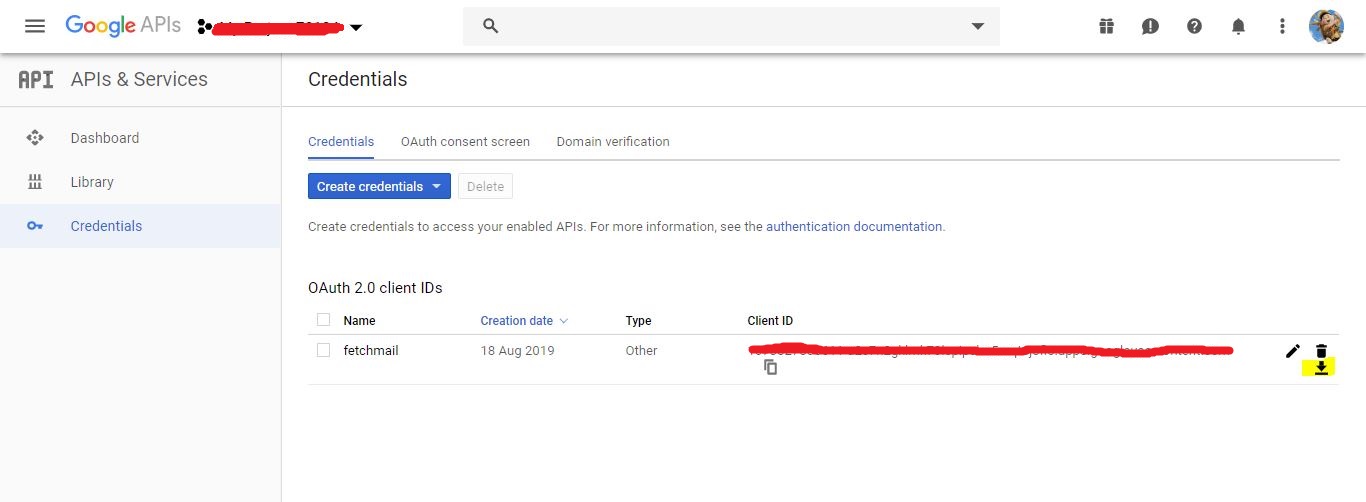Click the key icon for Credentials

tap(35, 226)
